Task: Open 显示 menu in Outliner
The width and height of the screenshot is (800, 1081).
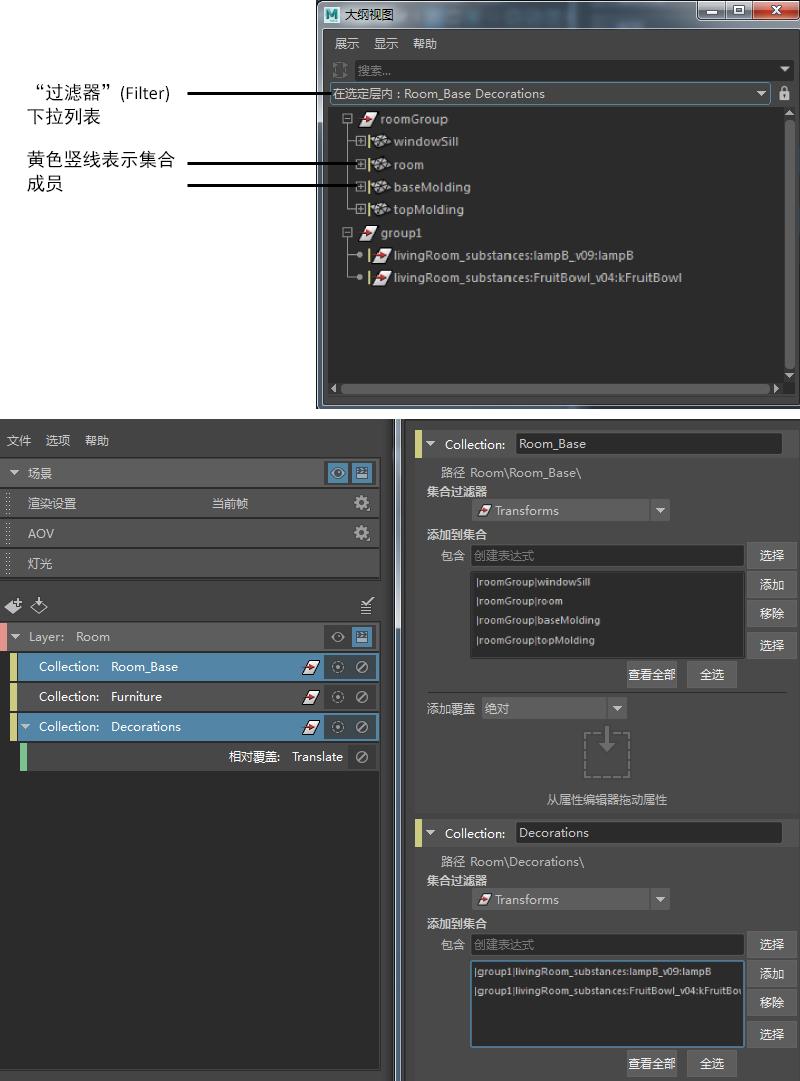Action: (x=386, y=43)
